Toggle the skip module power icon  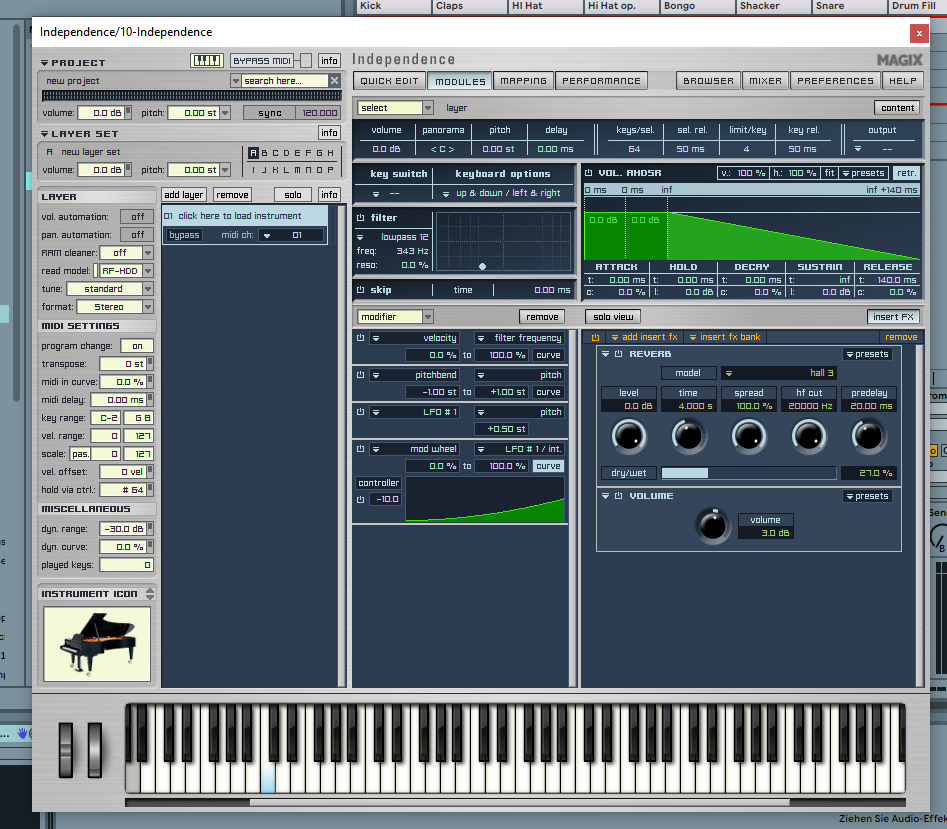click(361, 290)
